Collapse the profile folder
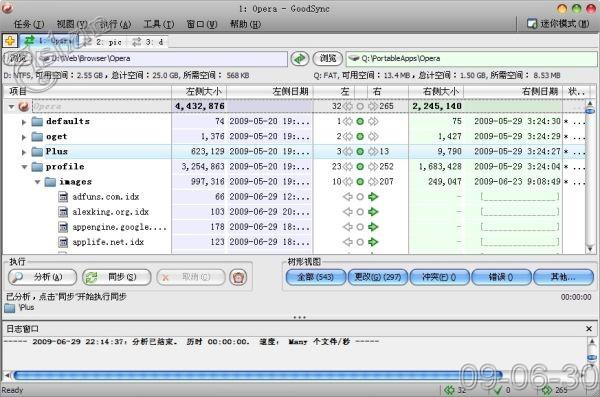 tap(24, 167)
